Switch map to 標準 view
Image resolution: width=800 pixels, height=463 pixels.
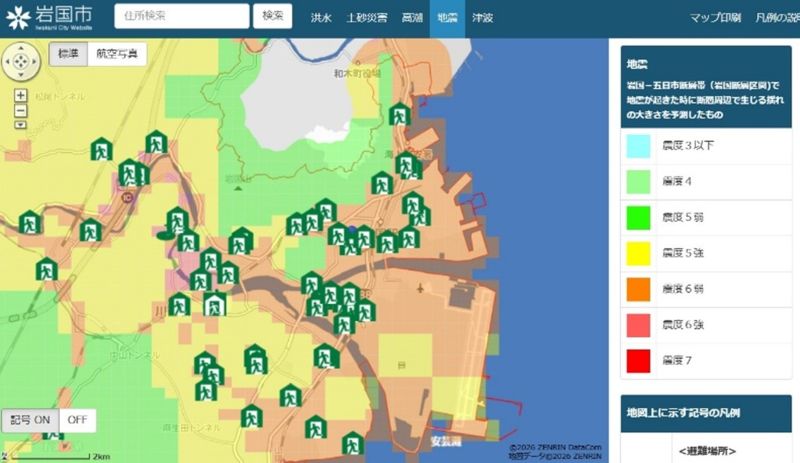click(68, 55)
